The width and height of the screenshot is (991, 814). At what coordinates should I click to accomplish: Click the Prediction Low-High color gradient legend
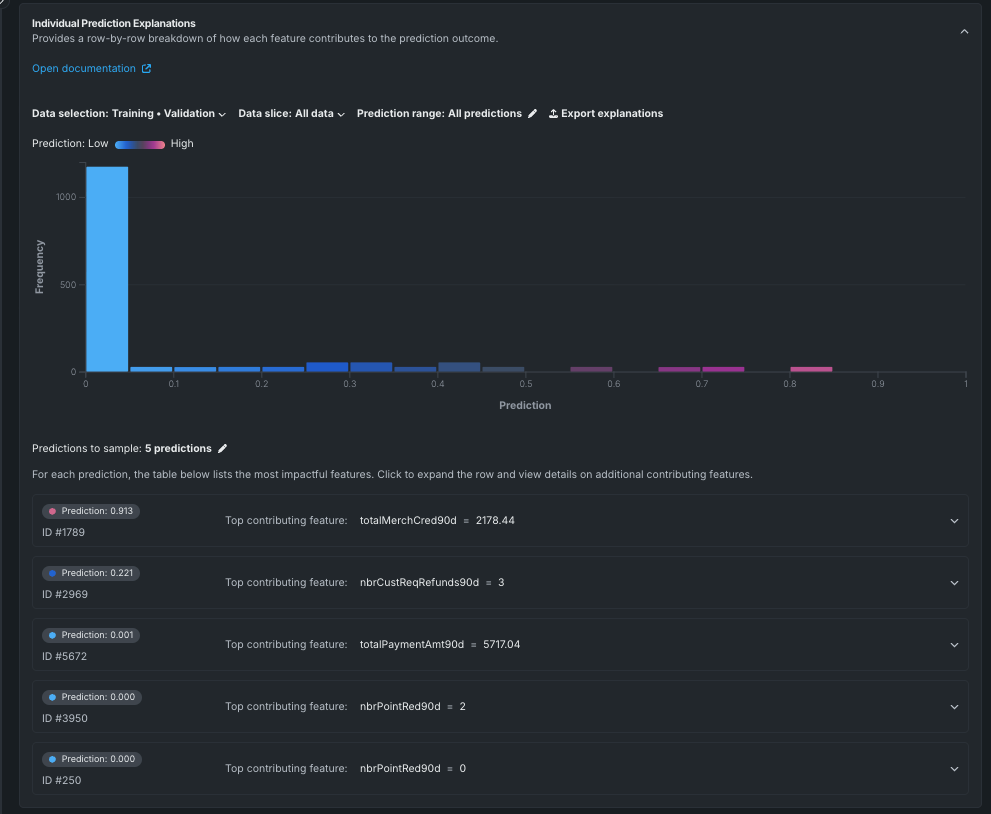coord(139,144)
